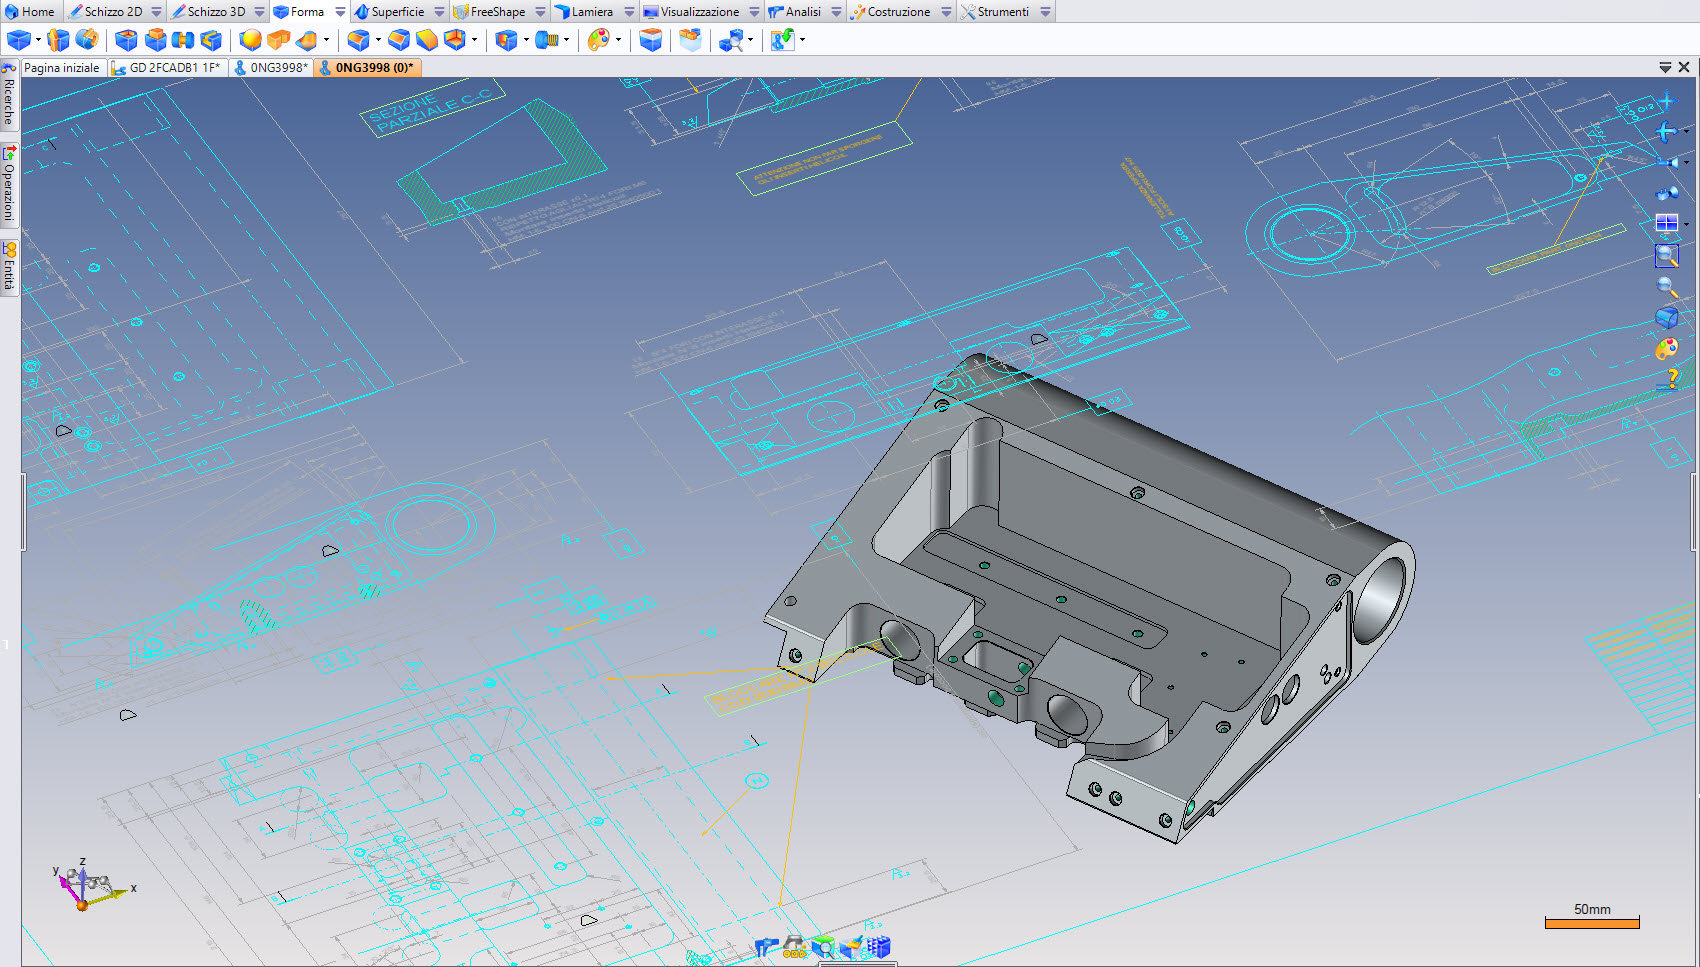Click the blue caliper measure icon at bottom
The image size is (1700, 967).
pos(766,947)
